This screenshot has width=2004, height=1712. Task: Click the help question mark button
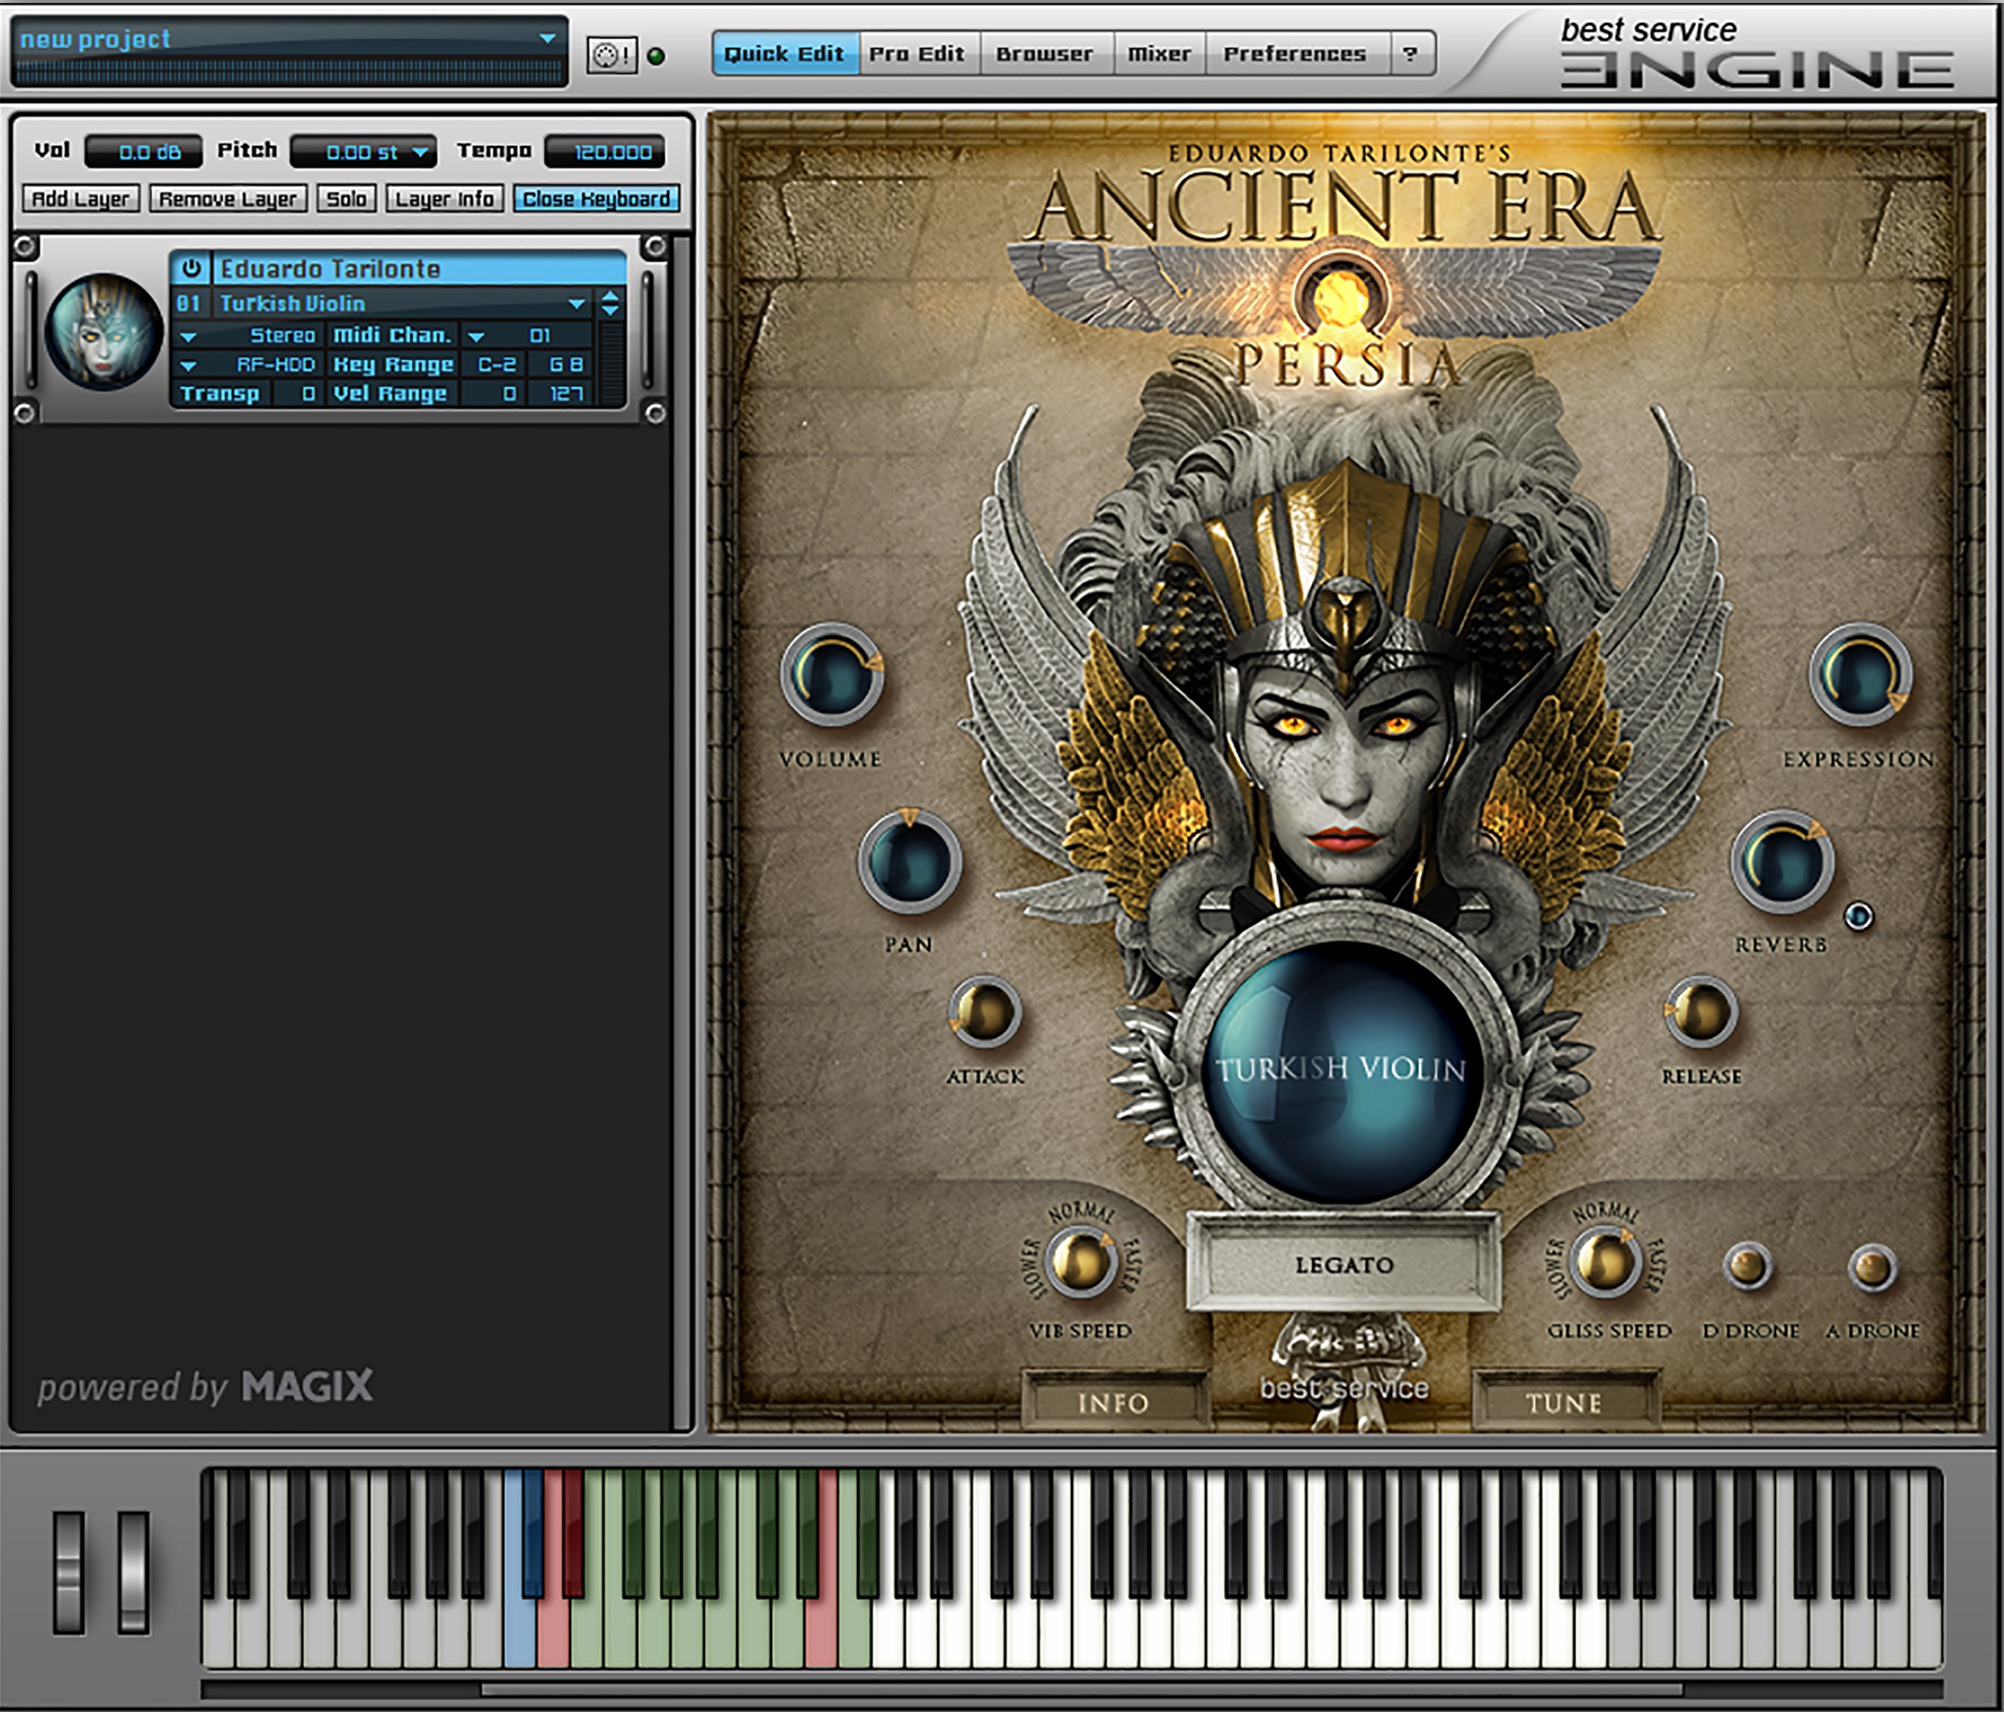pos(1411,54)
